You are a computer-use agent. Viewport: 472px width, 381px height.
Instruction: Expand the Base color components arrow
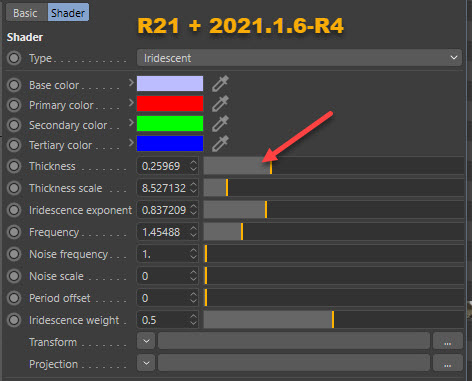(131, 83)
